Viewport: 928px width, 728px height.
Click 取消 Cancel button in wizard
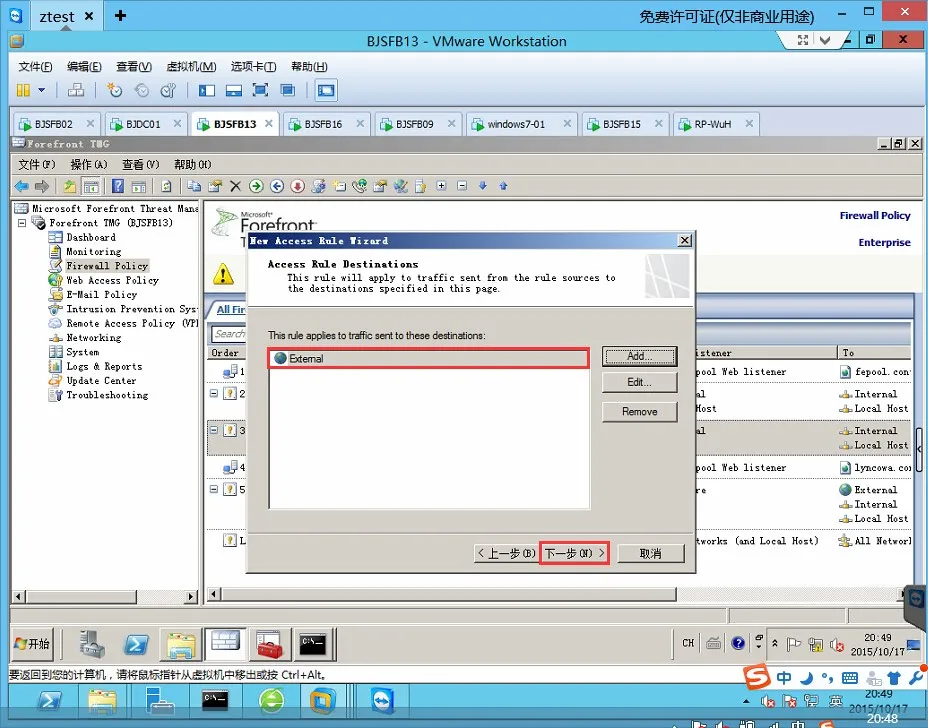click(x=650, y=553)
